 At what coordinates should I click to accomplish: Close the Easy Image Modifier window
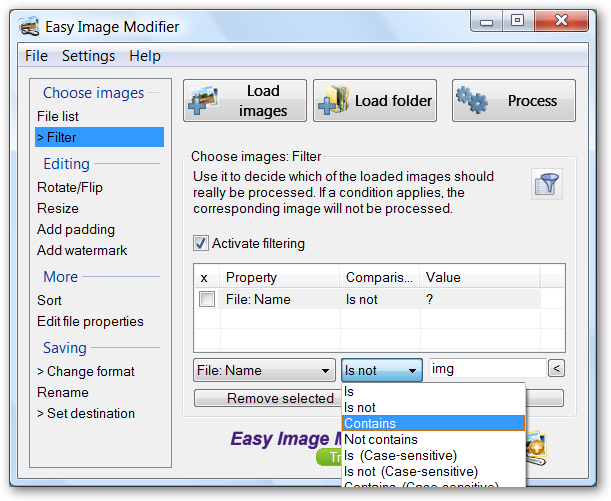pos(561,21)
